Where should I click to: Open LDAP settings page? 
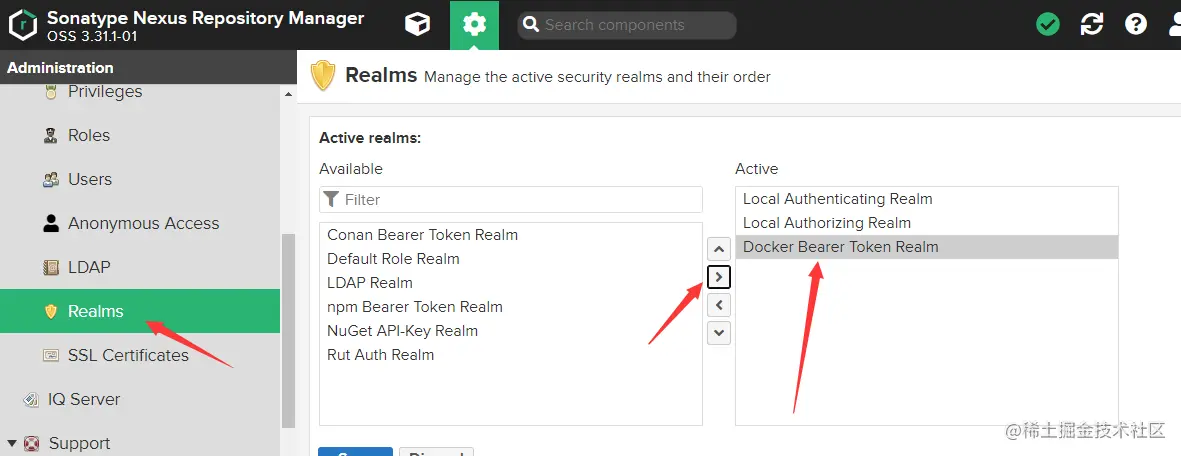click(x=89, y=268)
